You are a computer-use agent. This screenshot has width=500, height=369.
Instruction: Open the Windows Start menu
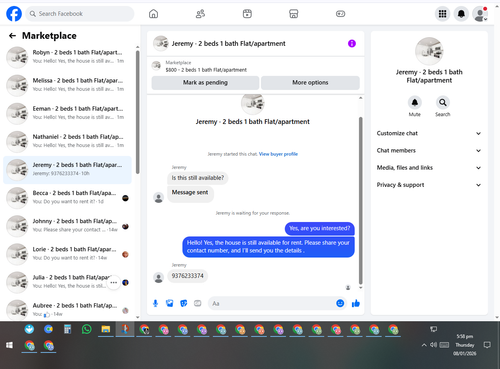tap(9, 345)
